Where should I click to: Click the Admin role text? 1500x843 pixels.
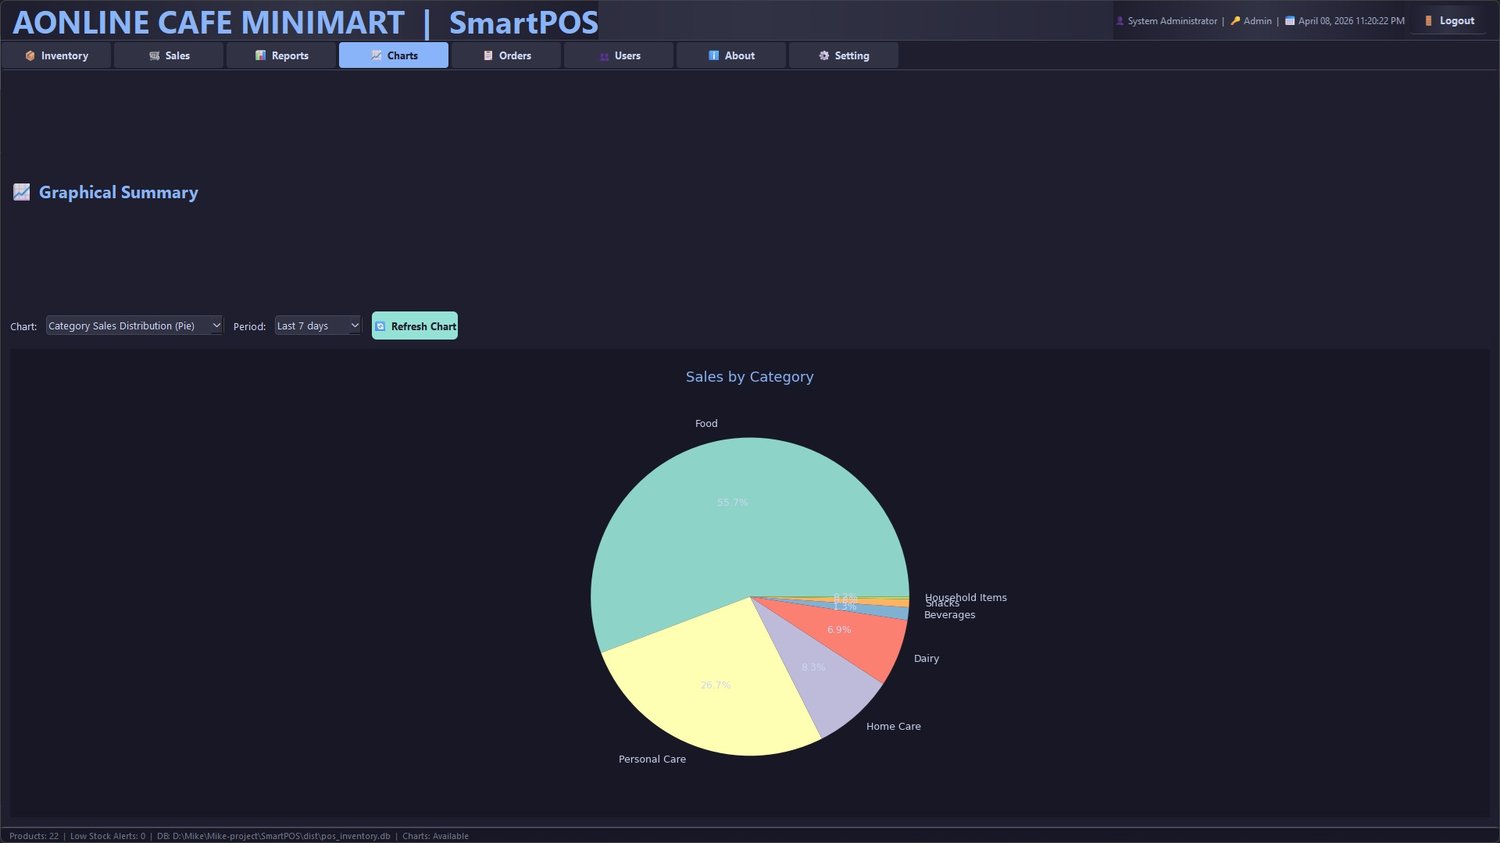pyautogui.click(x=1258, y=21)
